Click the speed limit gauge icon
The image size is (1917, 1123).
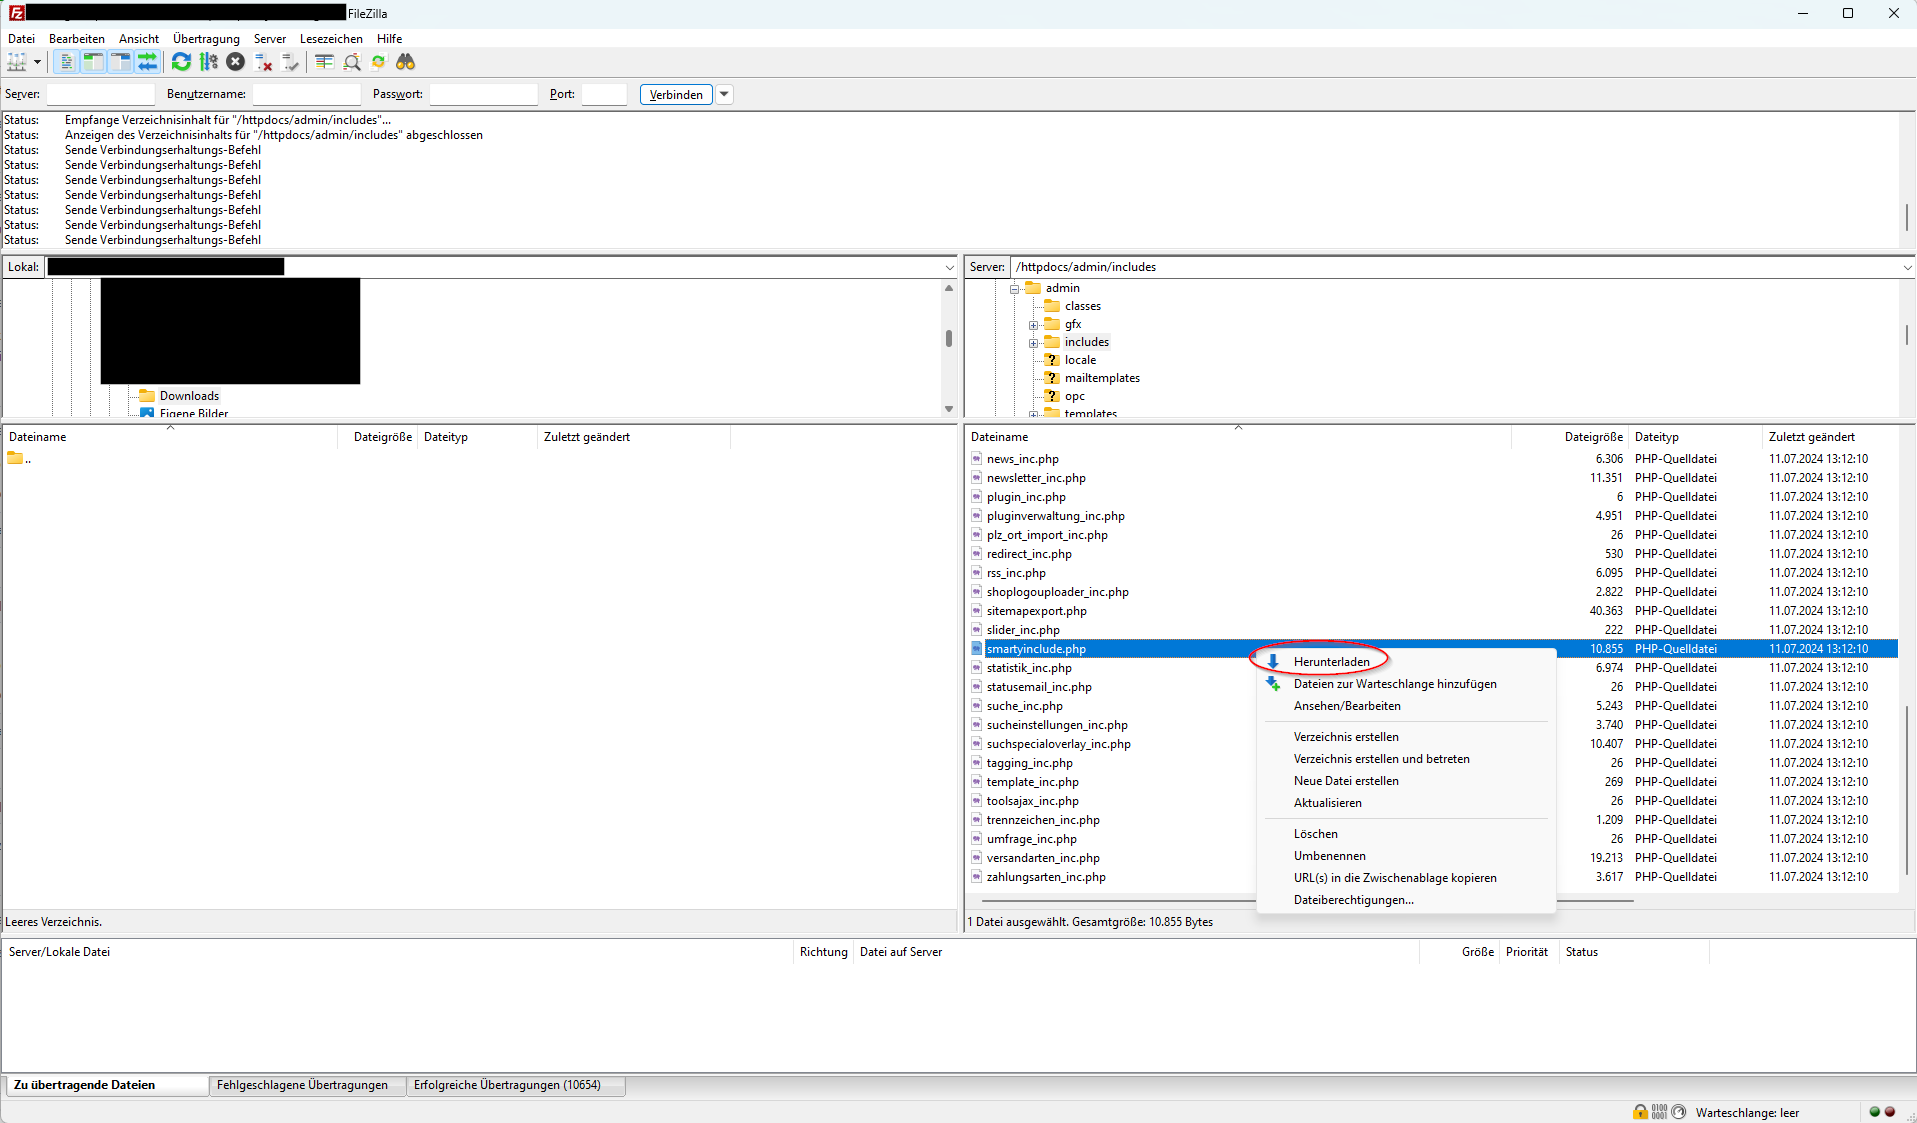1678,1112
